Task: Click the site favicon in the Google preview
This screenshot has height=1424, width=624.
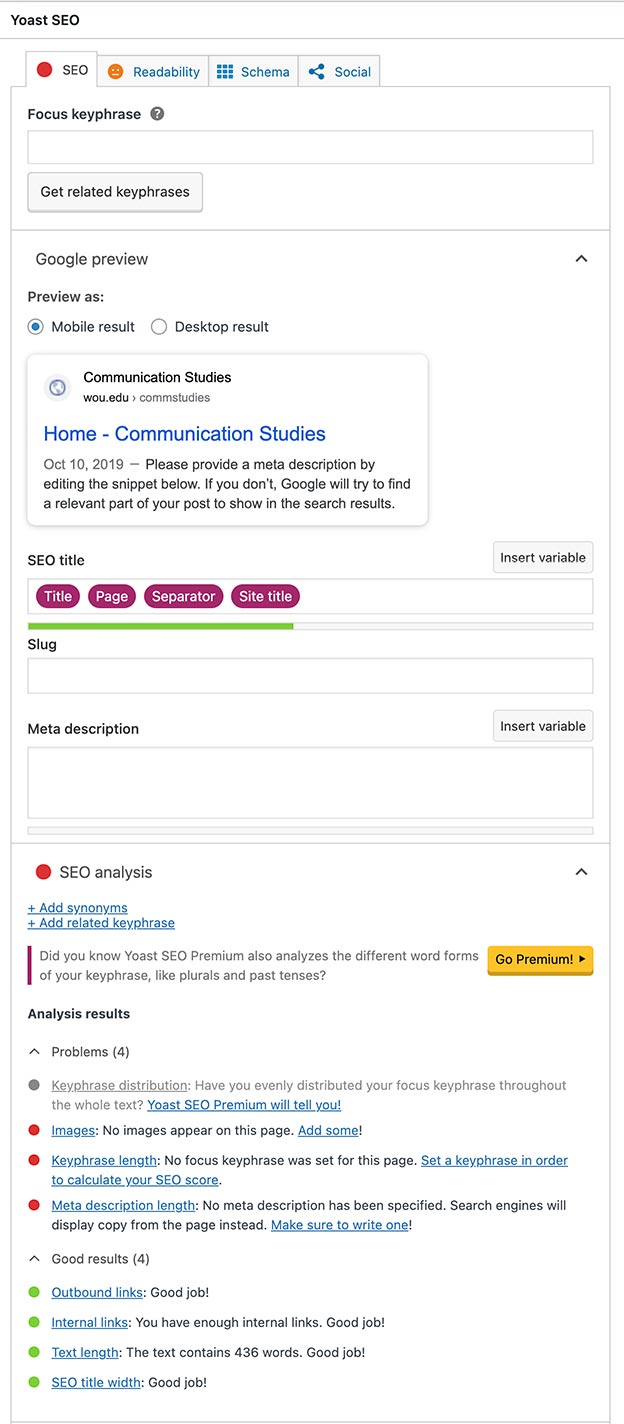Action: point(57,388)
